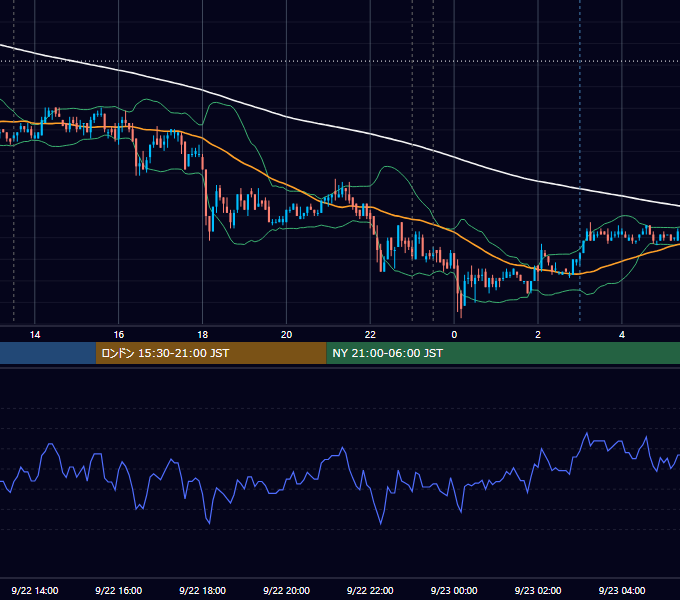
Task: Click the 20 hour label on price chart axis
Action: pos(286,335)
